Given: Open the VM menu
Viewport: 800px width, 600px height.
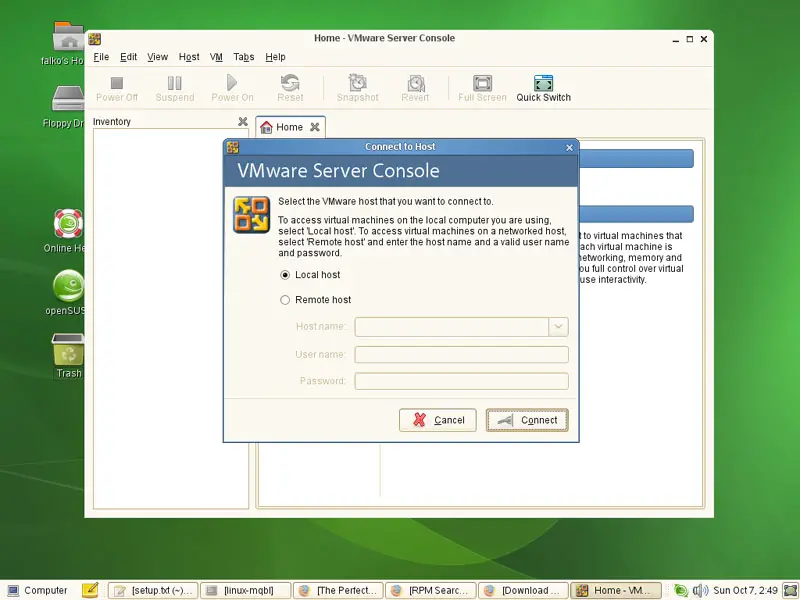Looking at the screenshot, I should 216,57.
